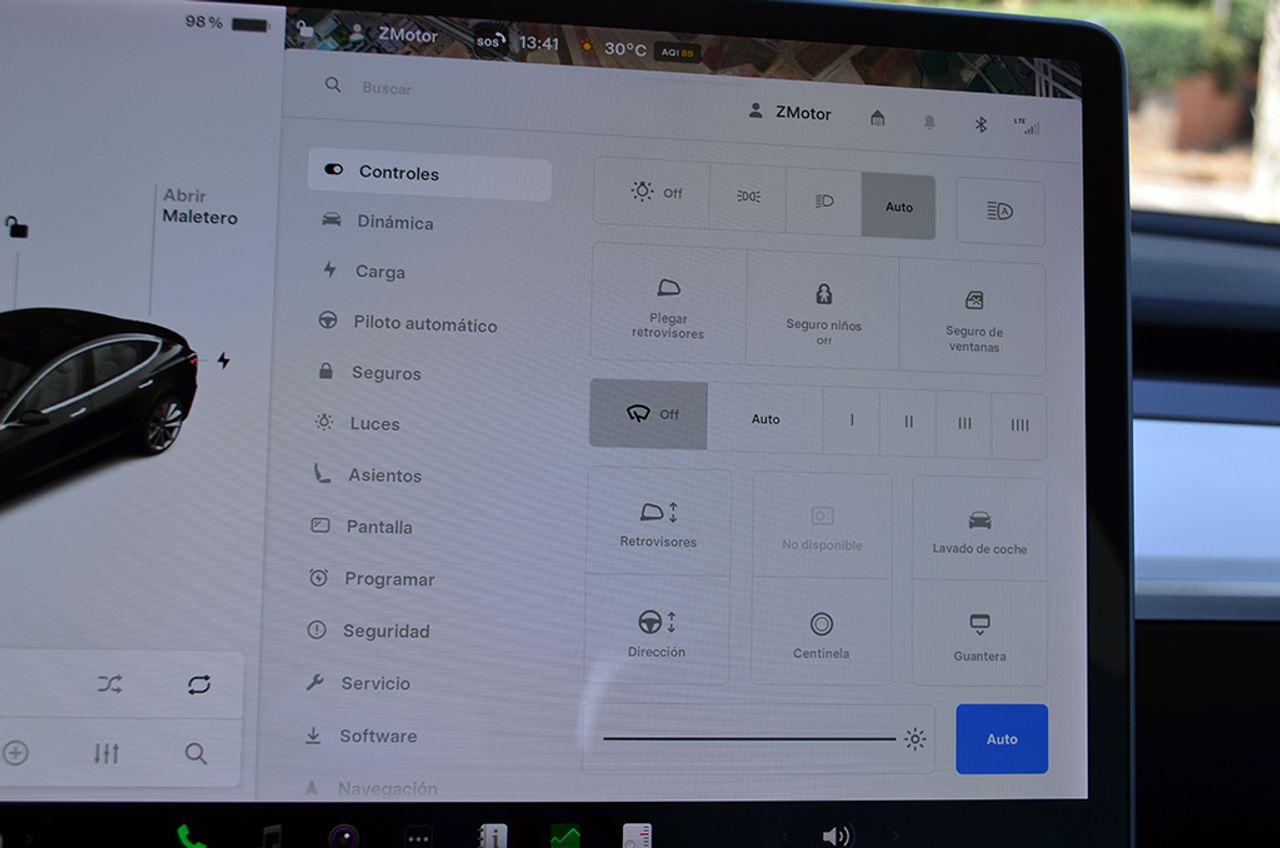Open the phone app in bottom bar
The height and width of the screenshot is (848, 1280).
[190, 836]
